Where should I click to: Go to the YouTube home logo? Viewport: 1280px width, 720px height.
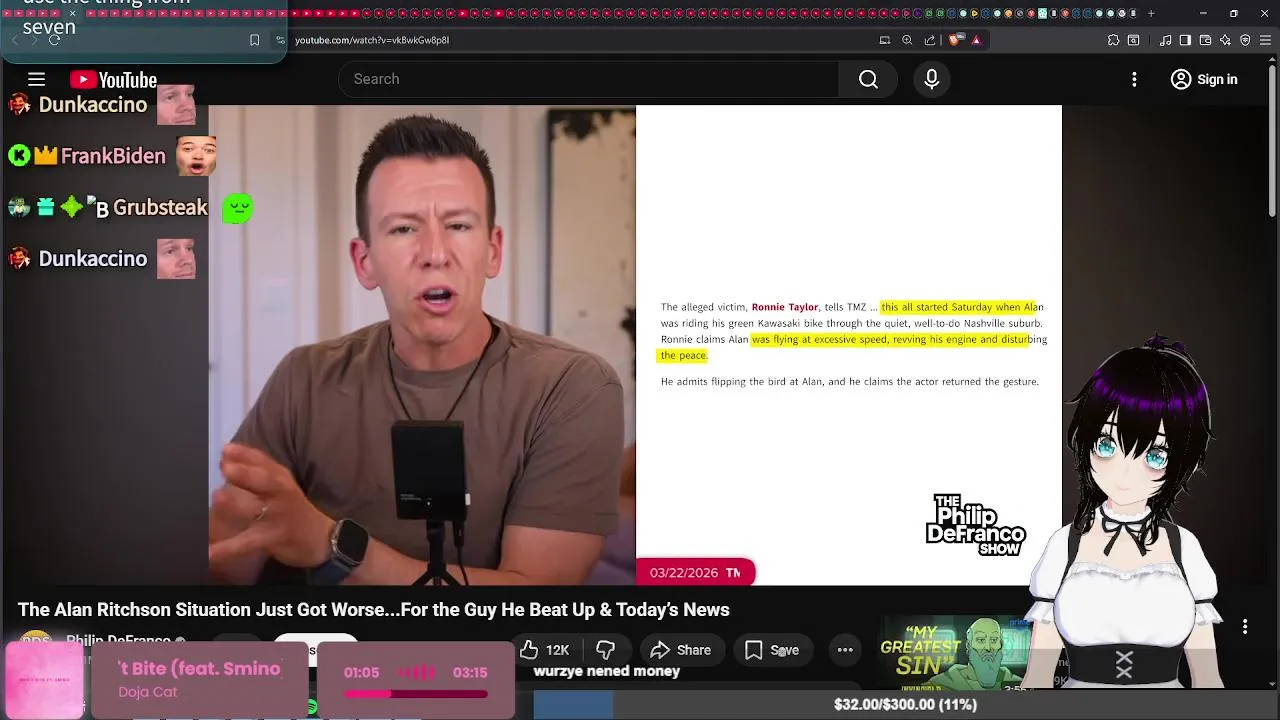113,80
